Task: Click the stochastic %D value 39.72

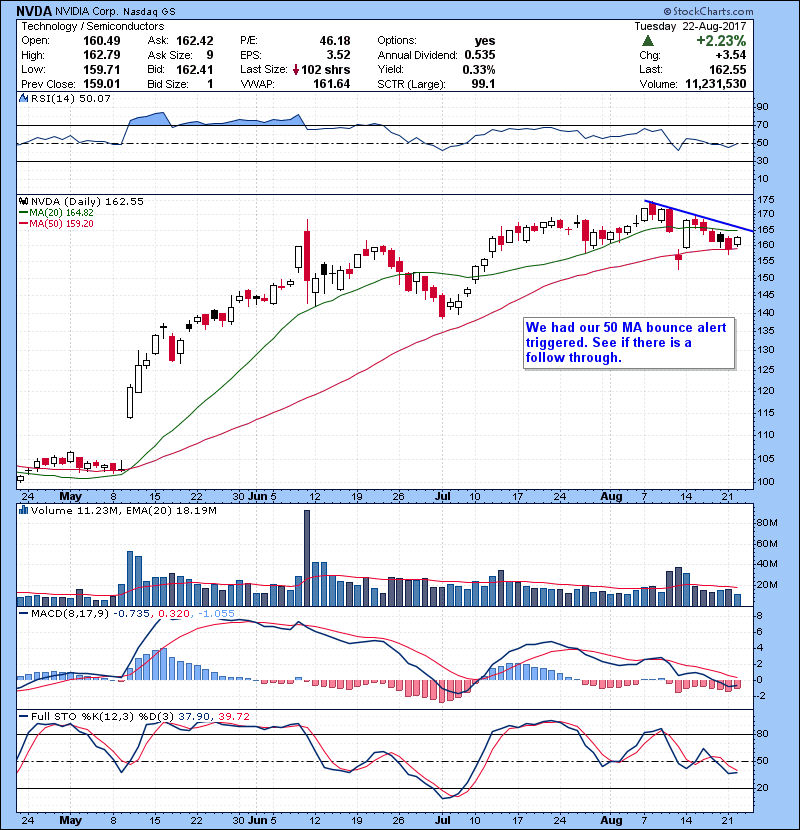Action: 233,717
